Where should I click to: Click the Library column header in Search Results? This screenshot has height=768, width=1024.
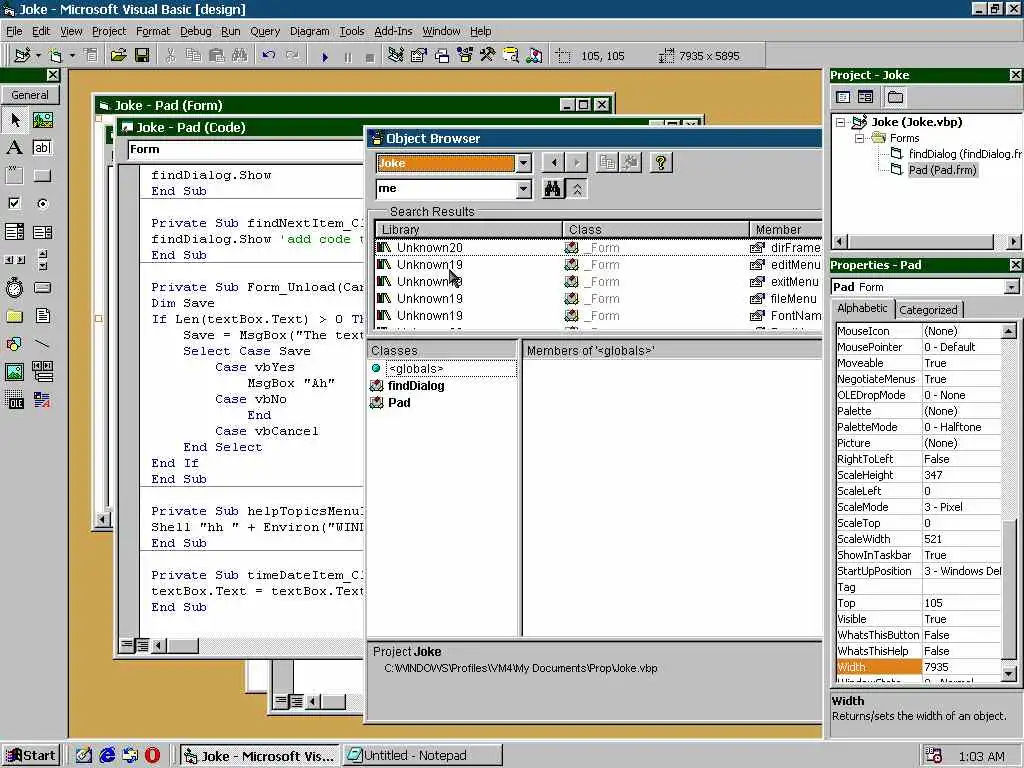pyautogui.click(x=468, y=230)
